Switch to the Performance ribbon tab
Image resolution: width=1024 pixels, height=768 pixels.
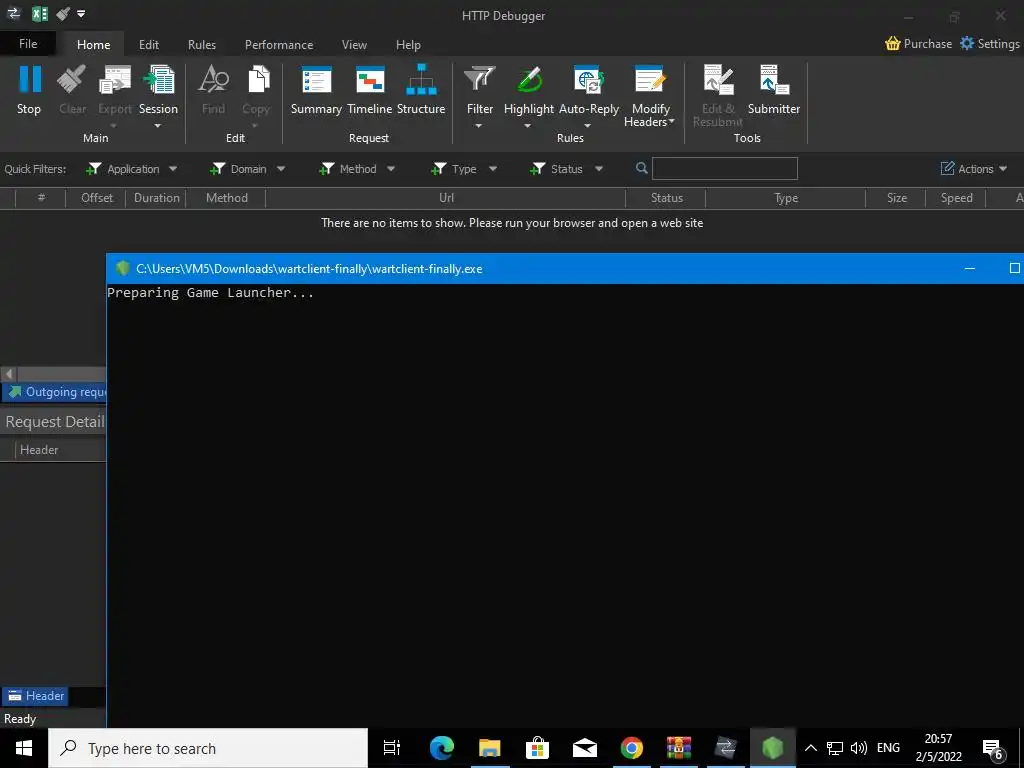[279, 44]
